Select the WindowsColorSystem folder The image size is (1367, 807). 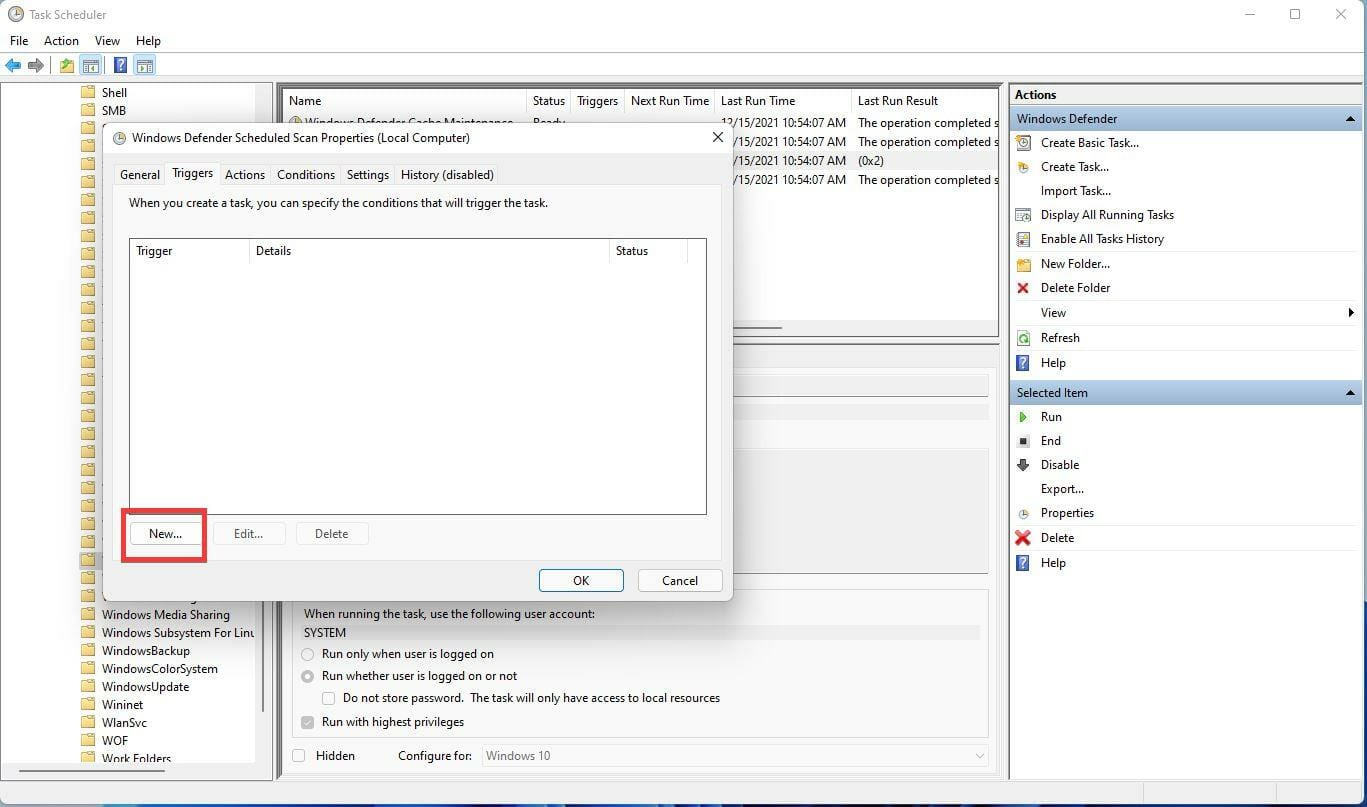[159, 669]
